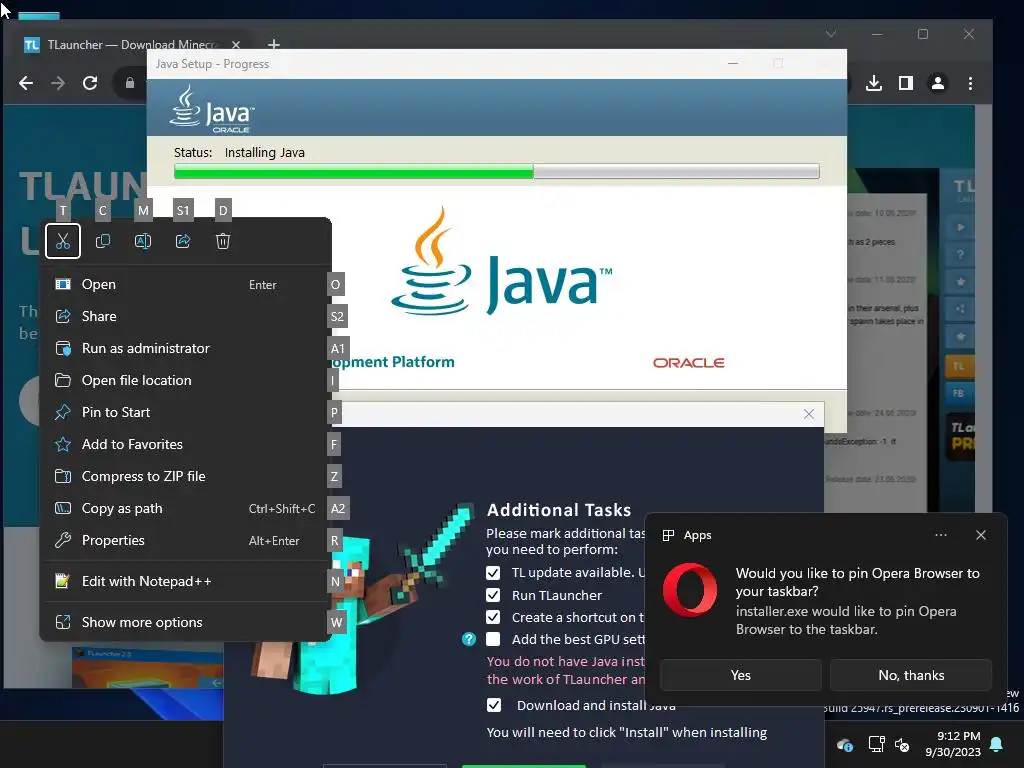1024x768 pixels.
Task: Uncheck Create a shortcut checkbox
Action: click(x=493, y=617)
